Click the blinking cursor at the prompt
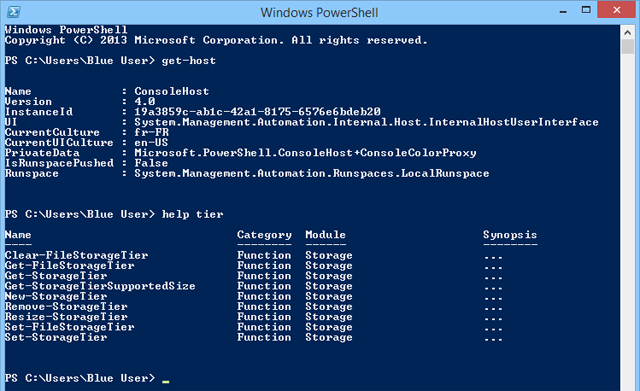 [x=165, y=381]
